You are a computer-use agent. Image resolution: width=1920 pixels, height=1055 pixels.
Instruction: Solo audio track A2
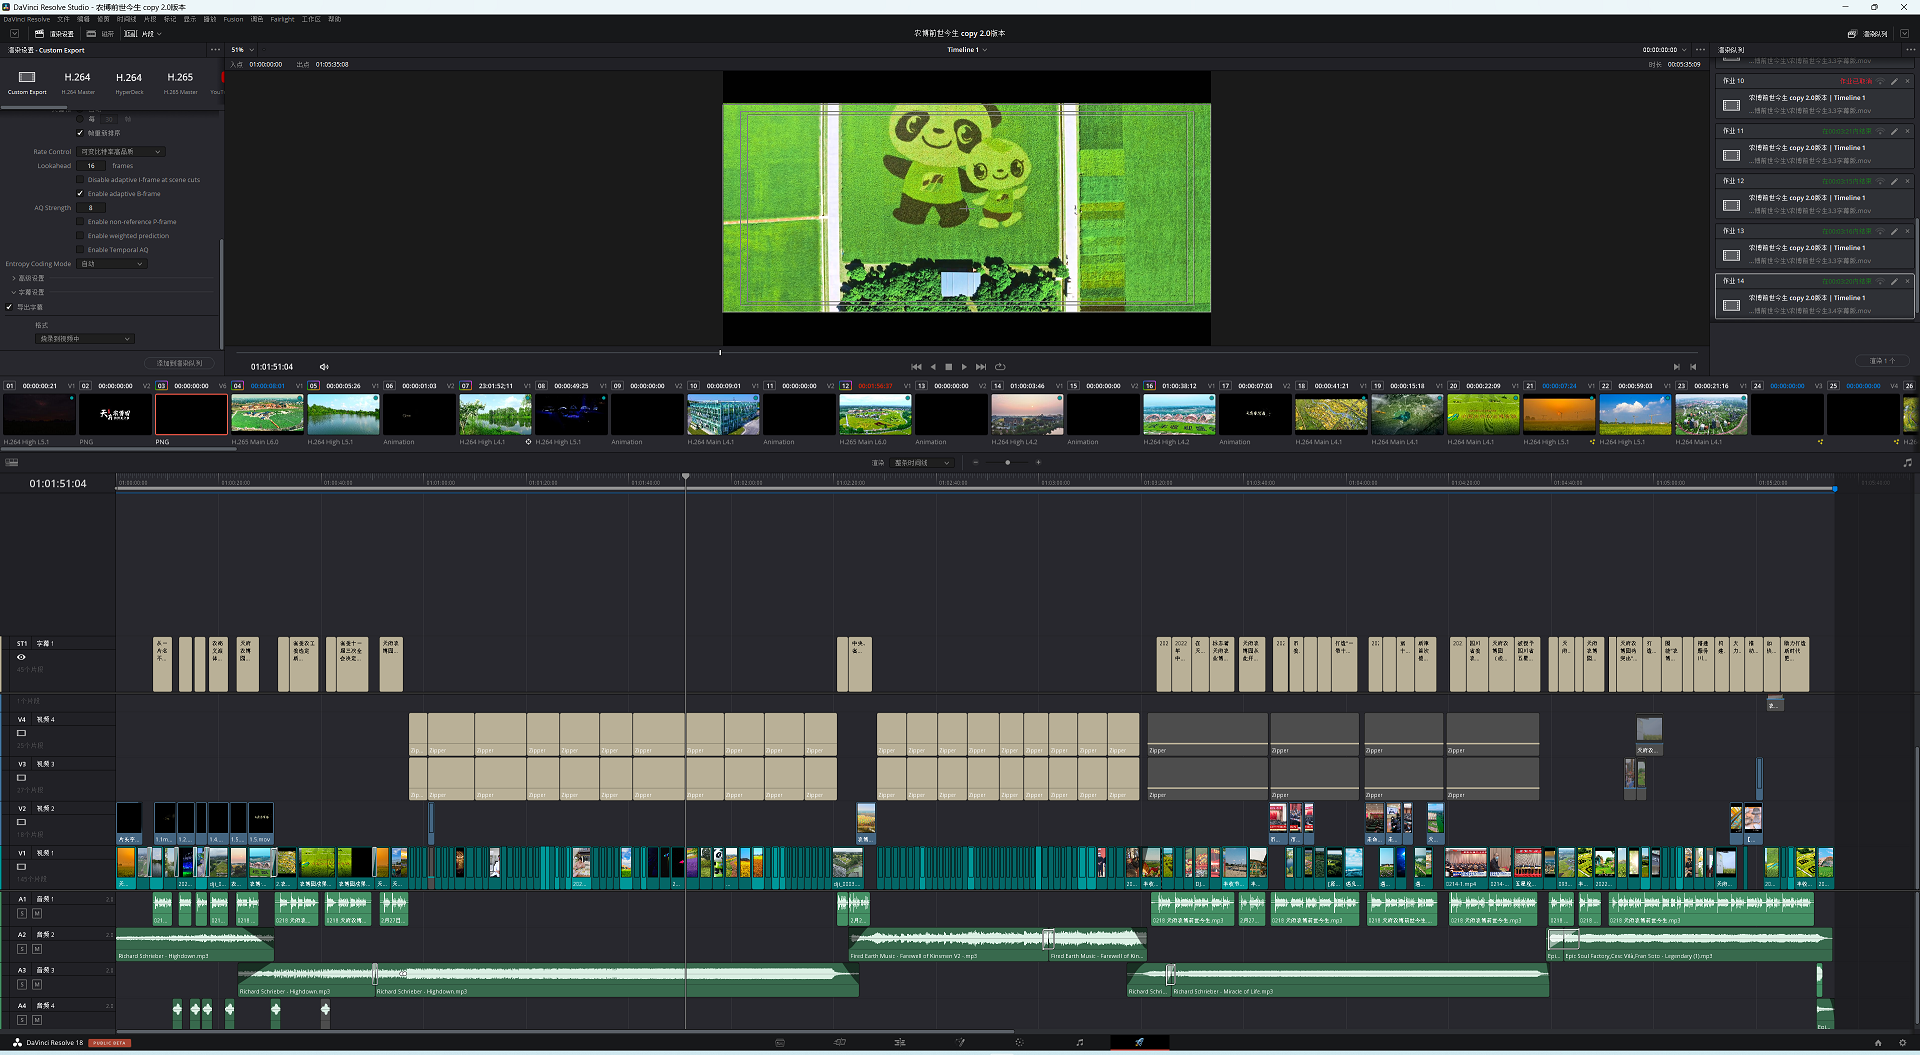tap(22, 949)
